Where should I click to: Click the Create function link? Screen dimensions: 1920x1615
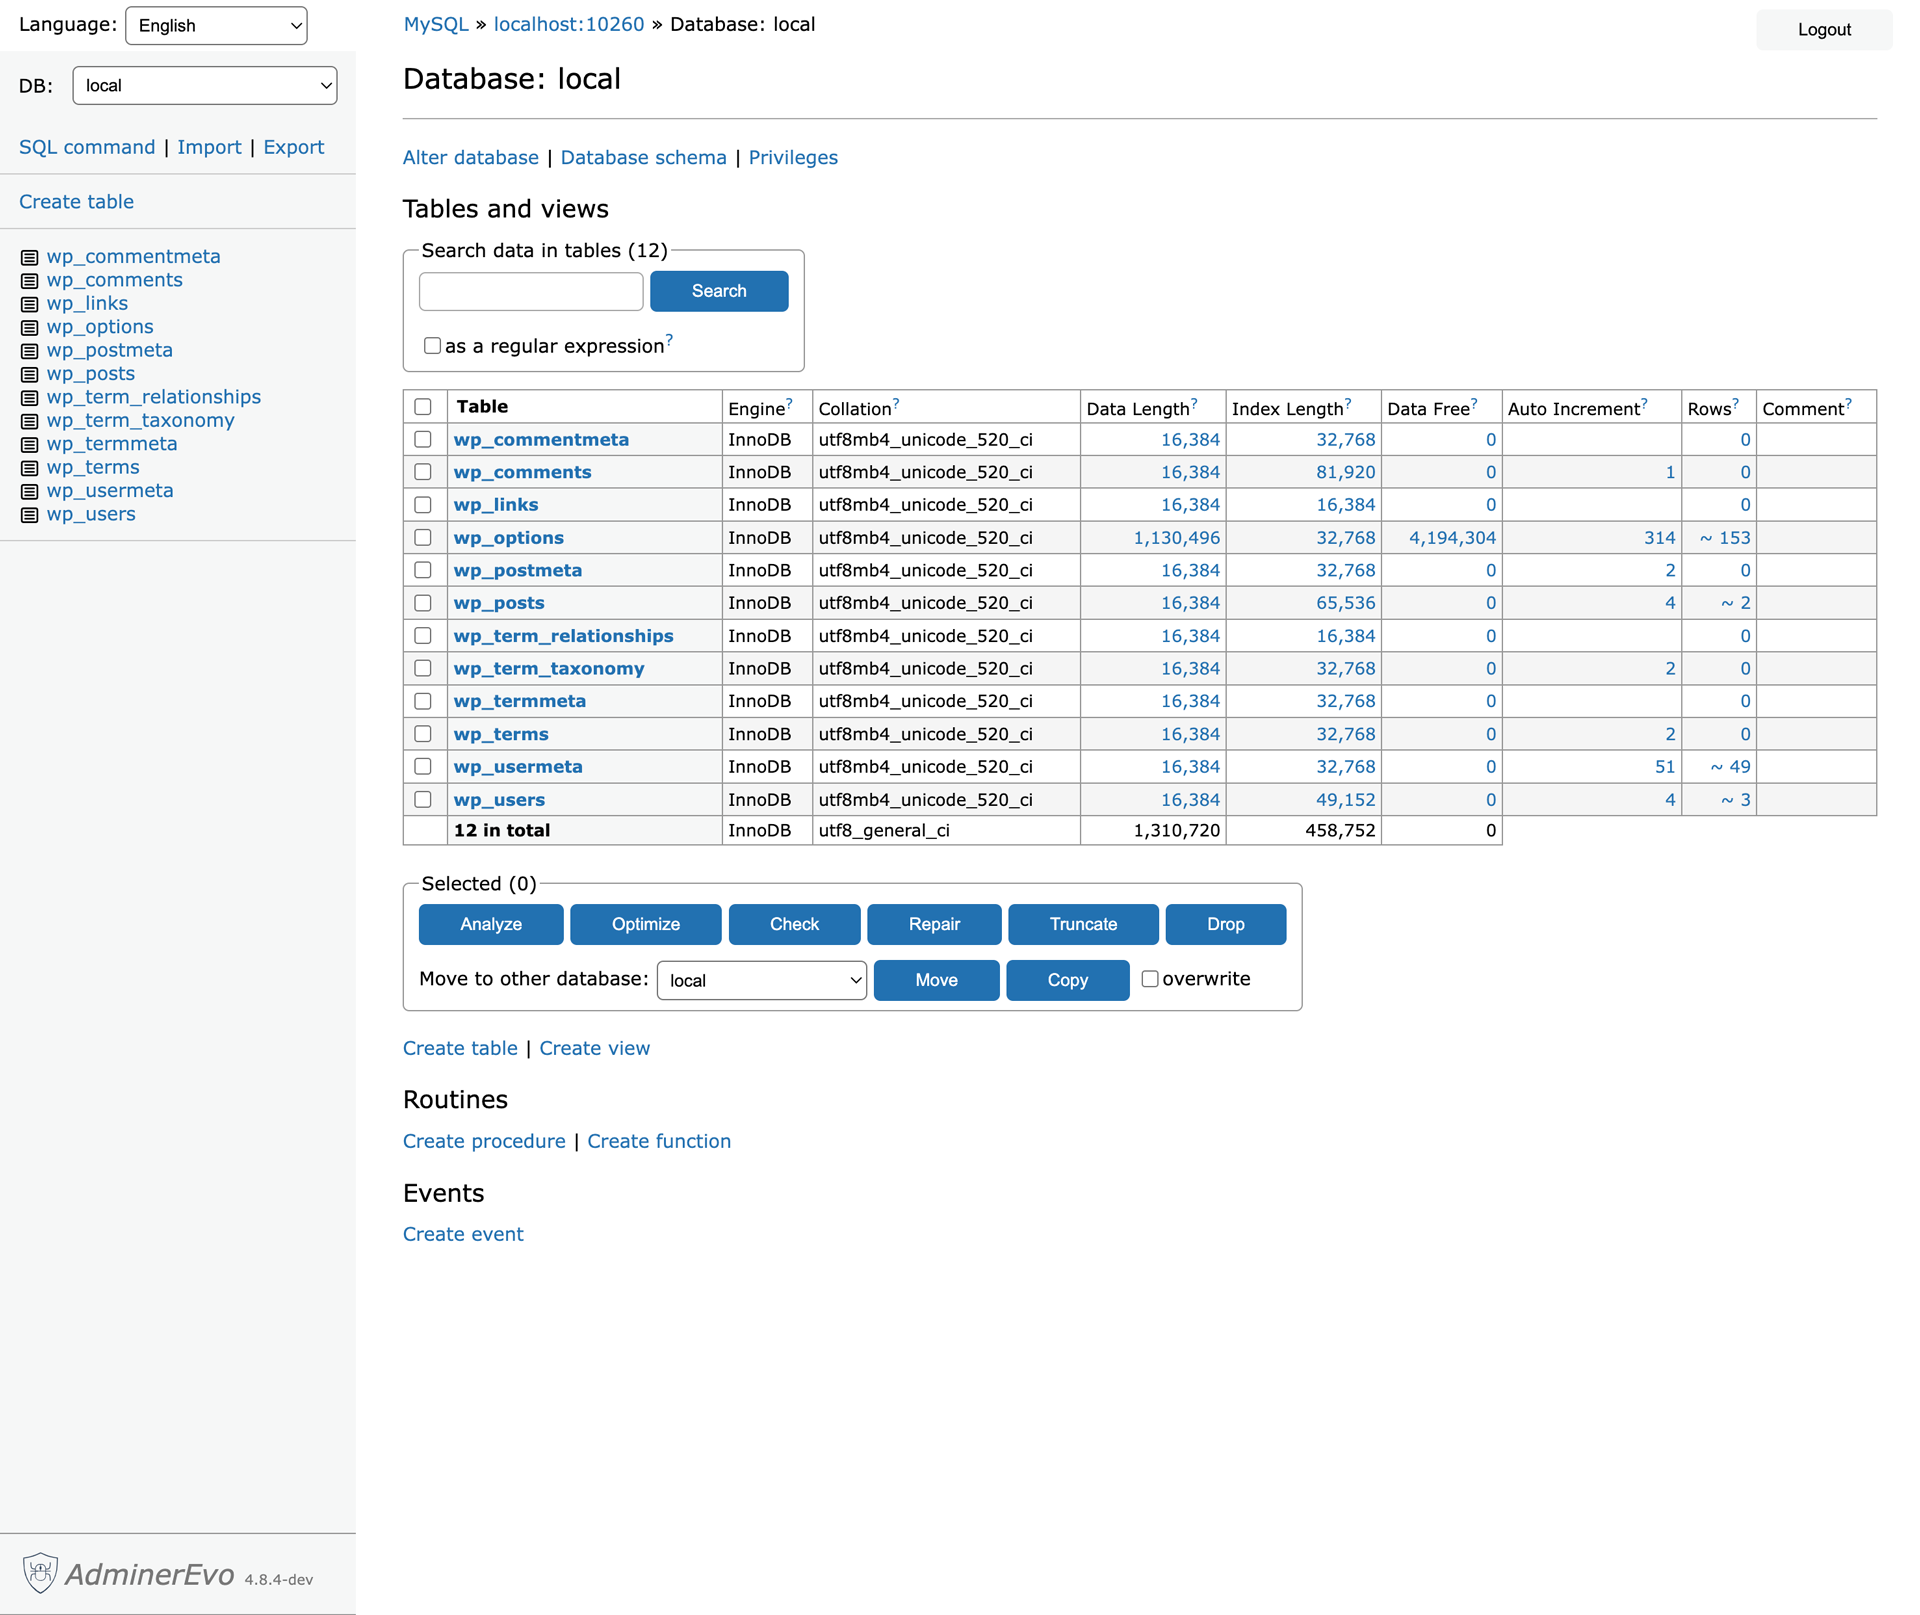(659, 1141)
